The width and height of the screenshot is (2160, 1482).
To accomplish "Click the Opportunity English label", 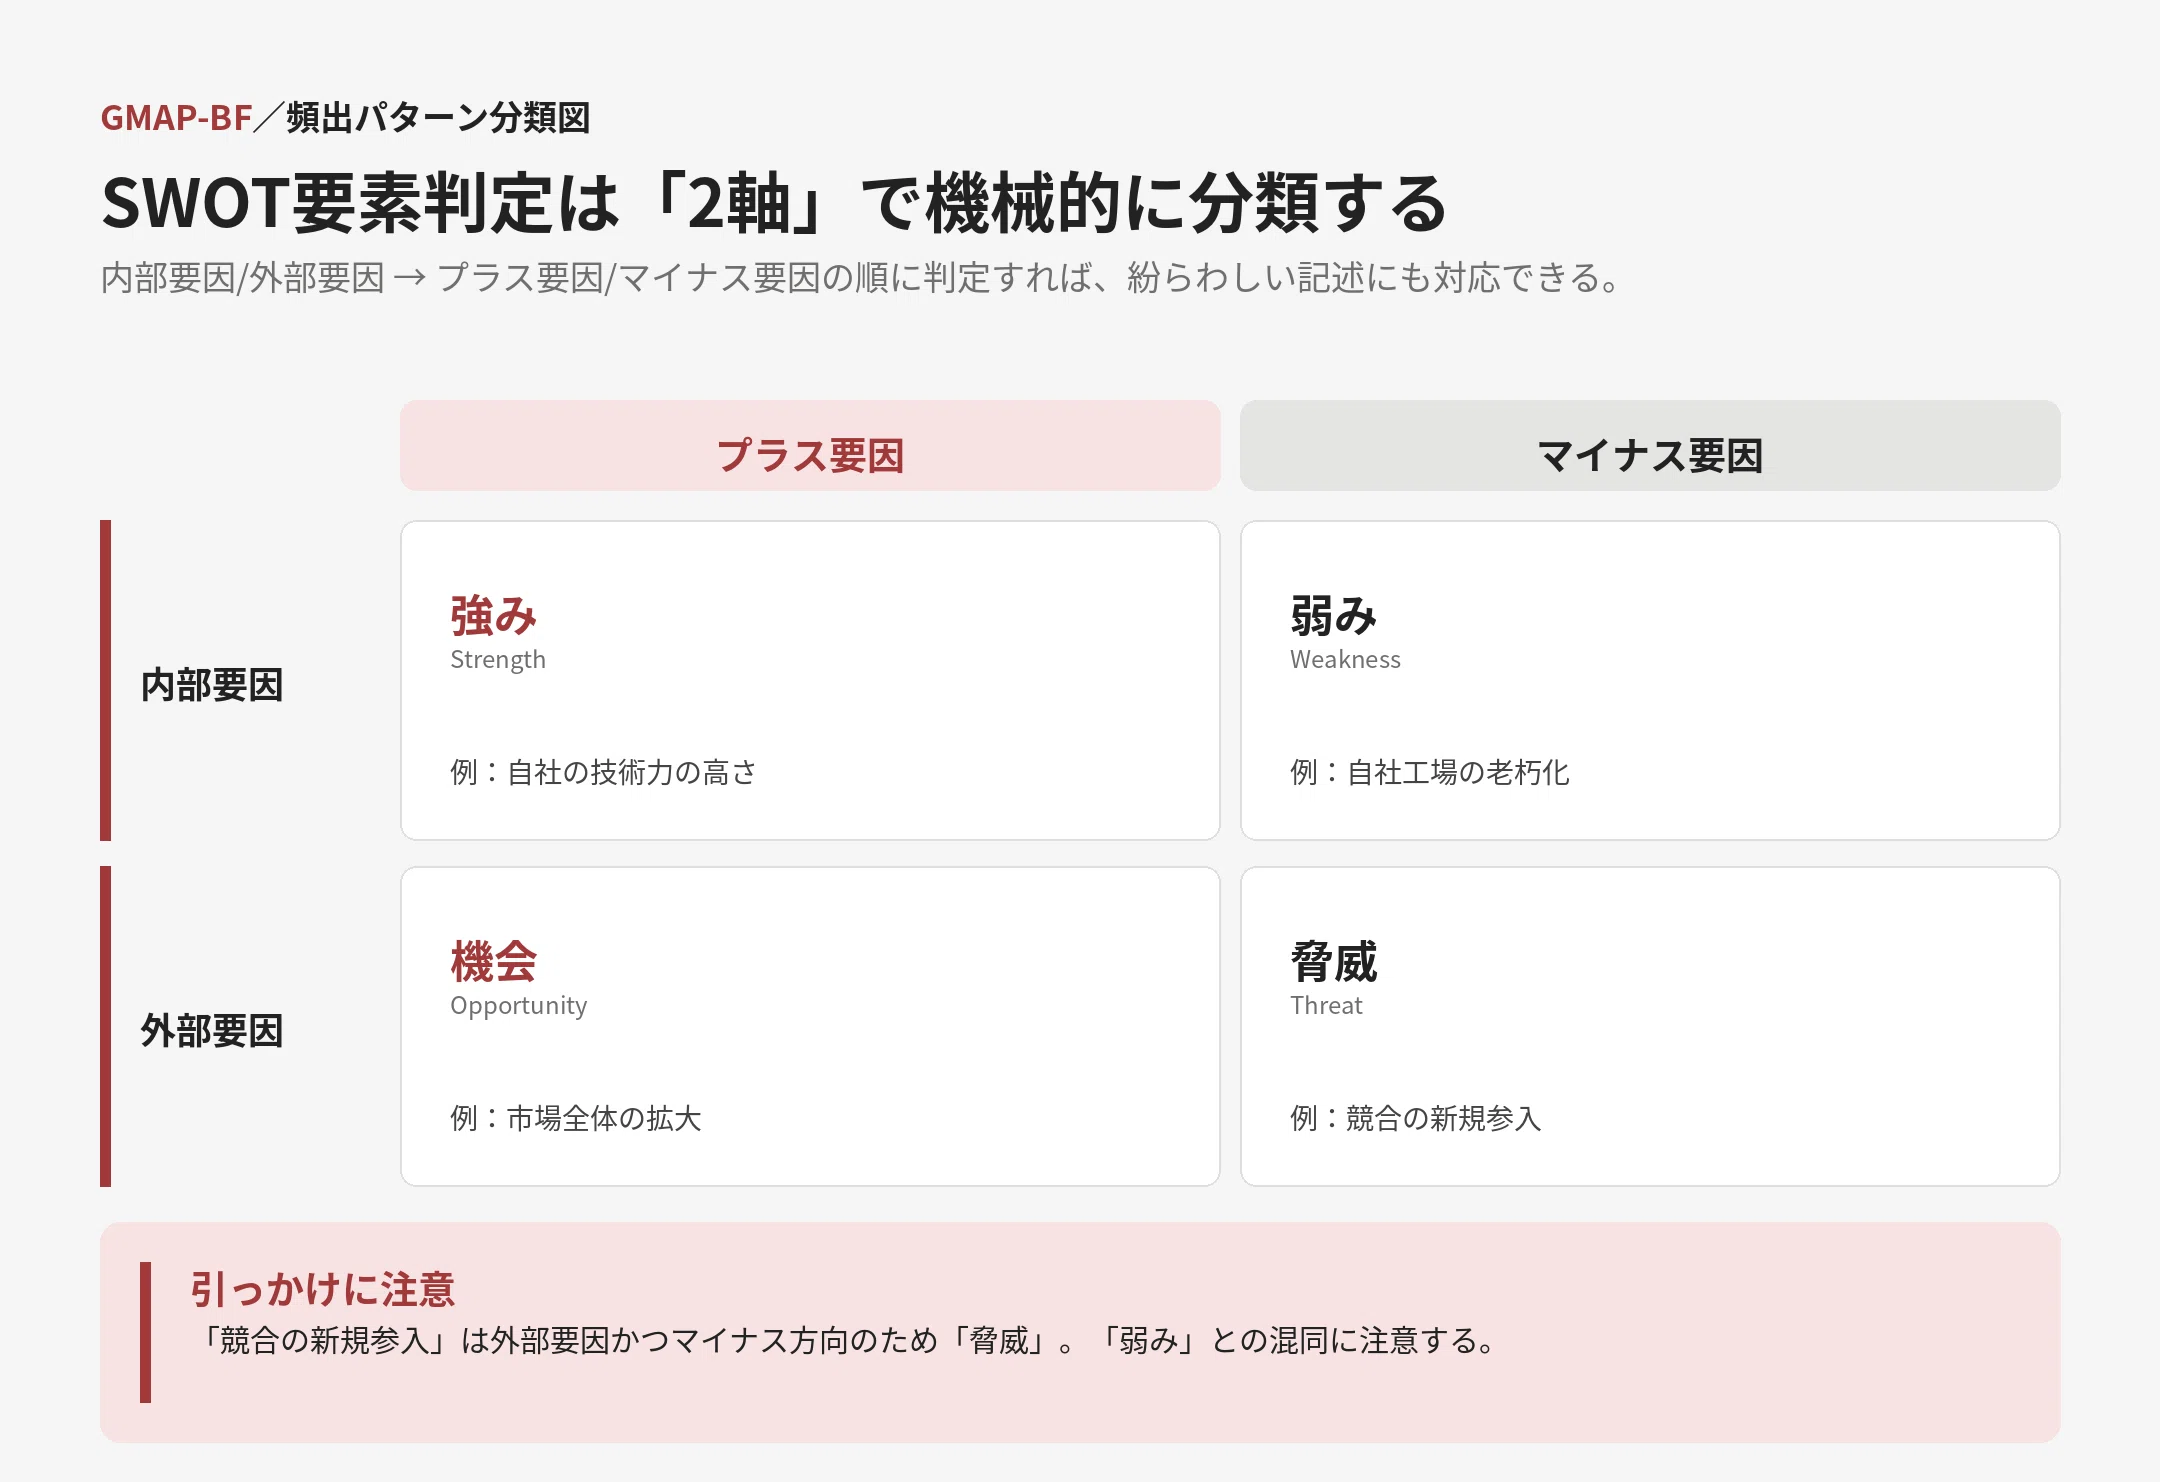I will [519, 1006].
